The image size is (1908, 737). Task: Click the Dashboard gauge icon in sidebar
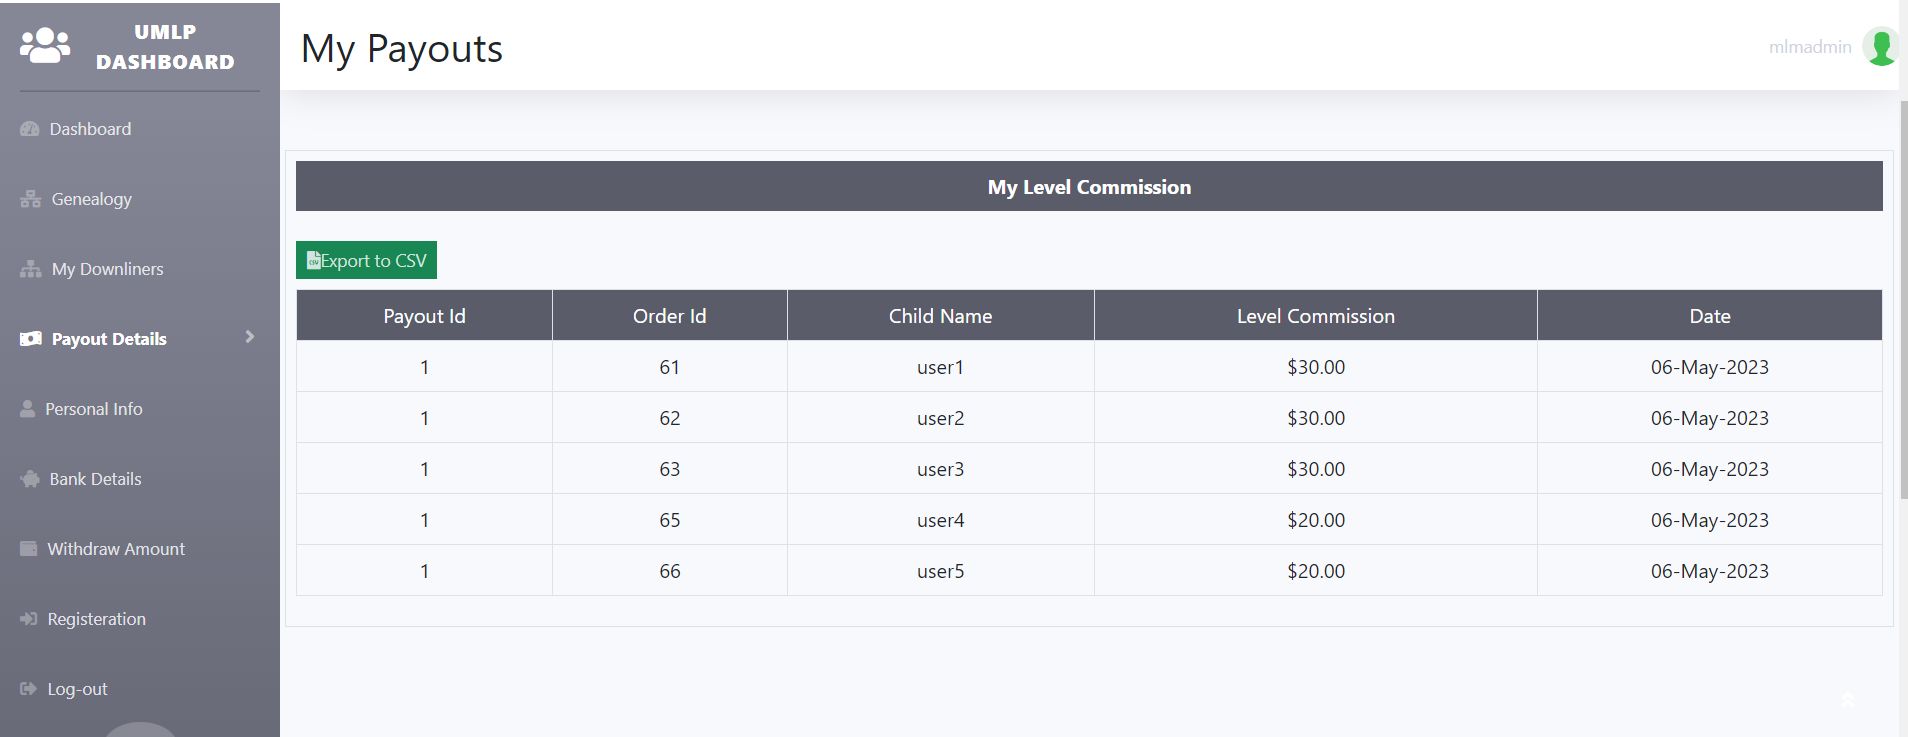point(29,129)
